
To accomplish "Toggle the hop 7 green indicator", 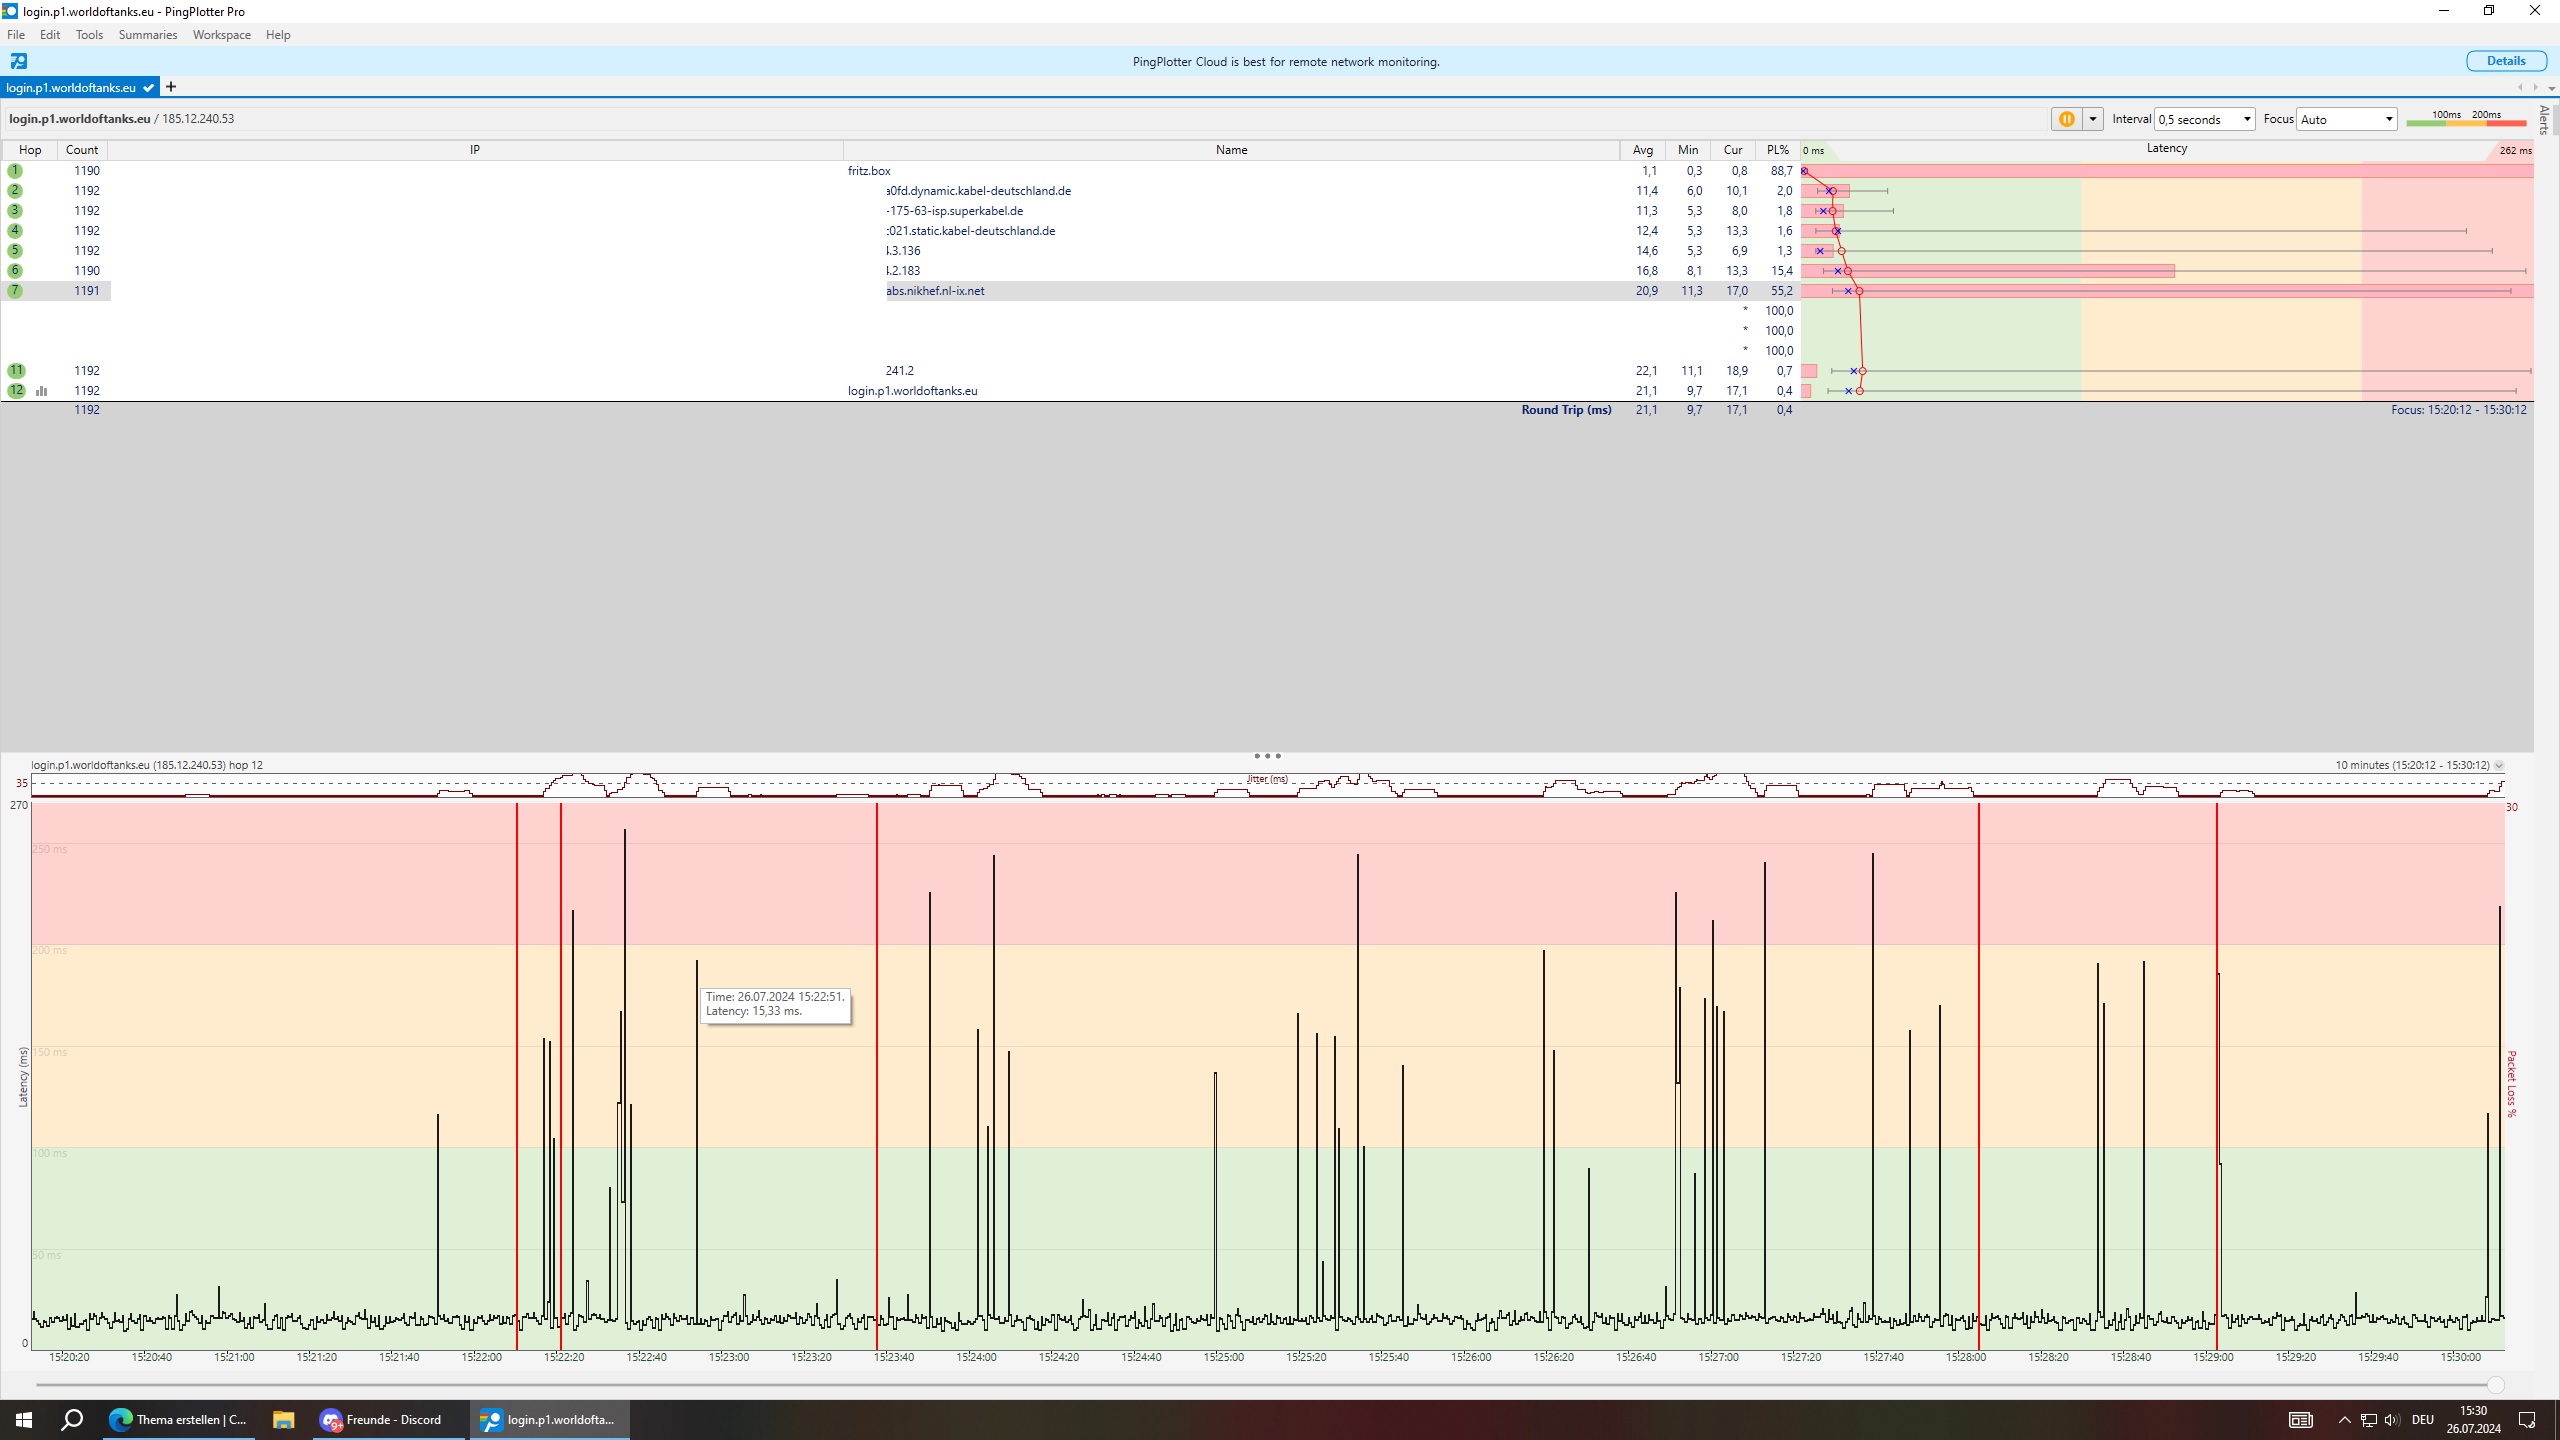I will tap(15, 291).
